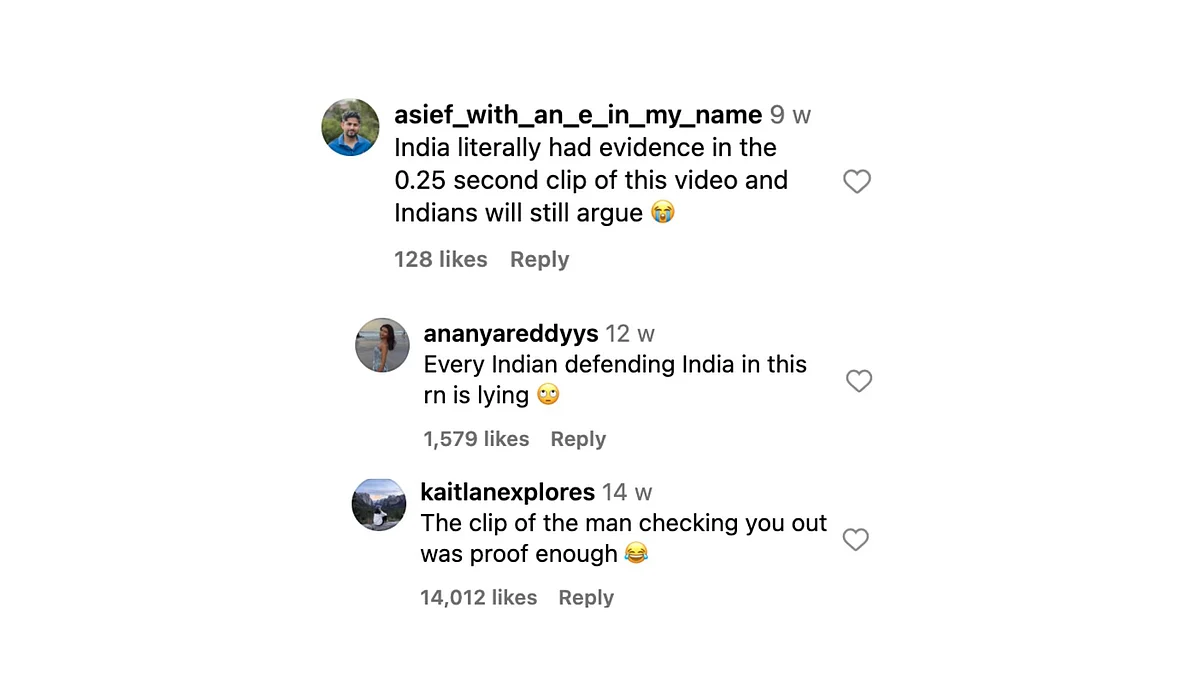View the 1,579 likes list
The width and height of the screenshot is (1200, 675).
pos(476,439)
